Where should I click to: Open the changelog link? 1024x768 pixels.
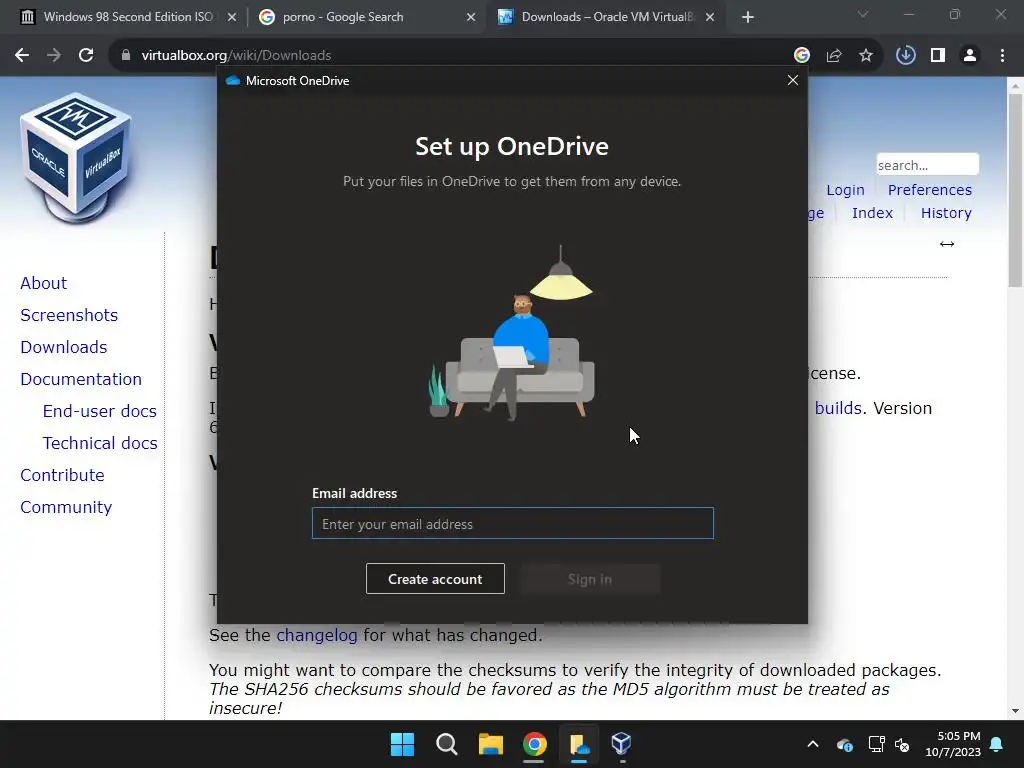coord(317,635)
